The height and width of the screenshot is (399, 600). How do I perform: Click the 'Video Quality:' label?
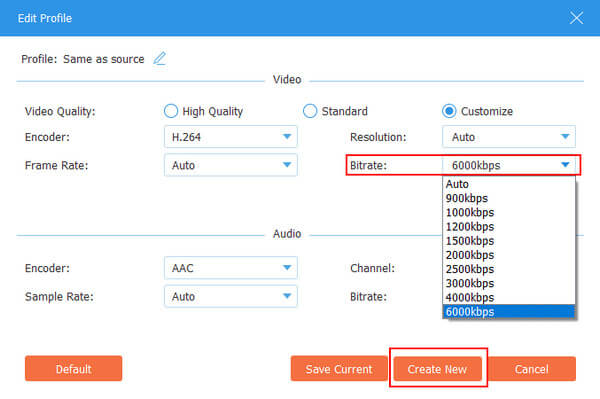click(60, 111)
